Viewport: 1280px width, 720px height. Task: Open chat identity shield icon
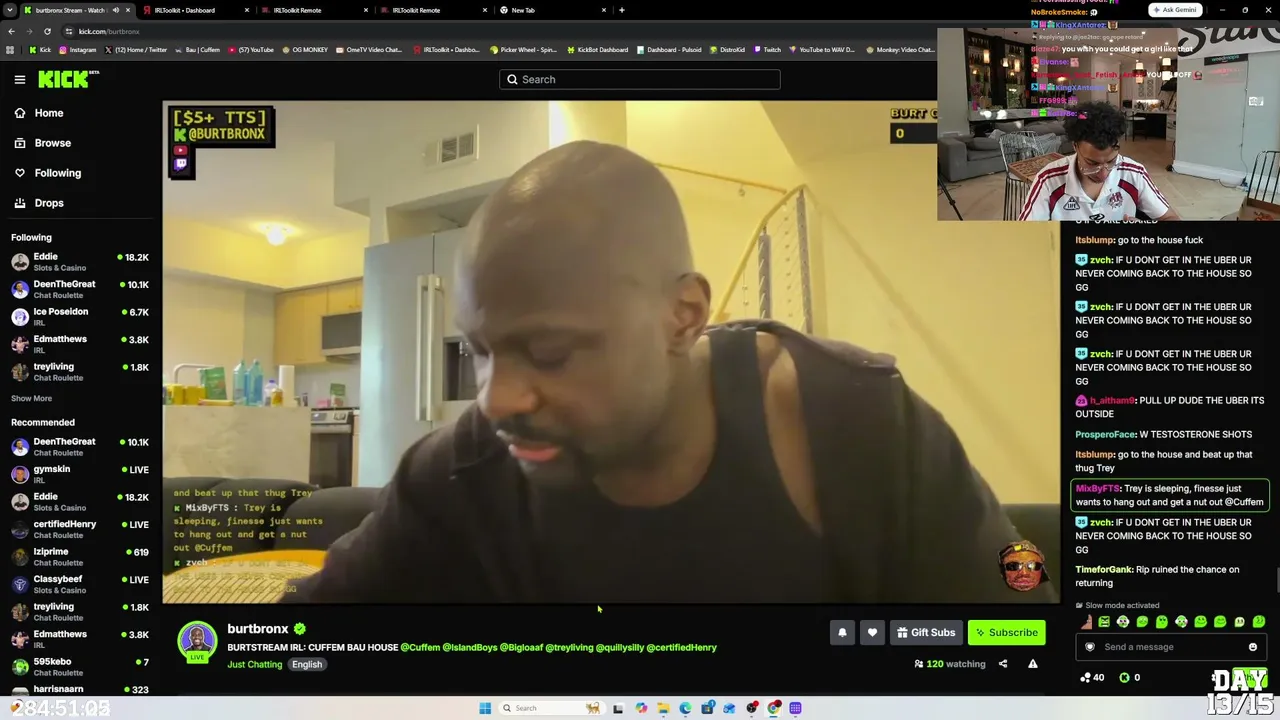(x=1090, y=647)
